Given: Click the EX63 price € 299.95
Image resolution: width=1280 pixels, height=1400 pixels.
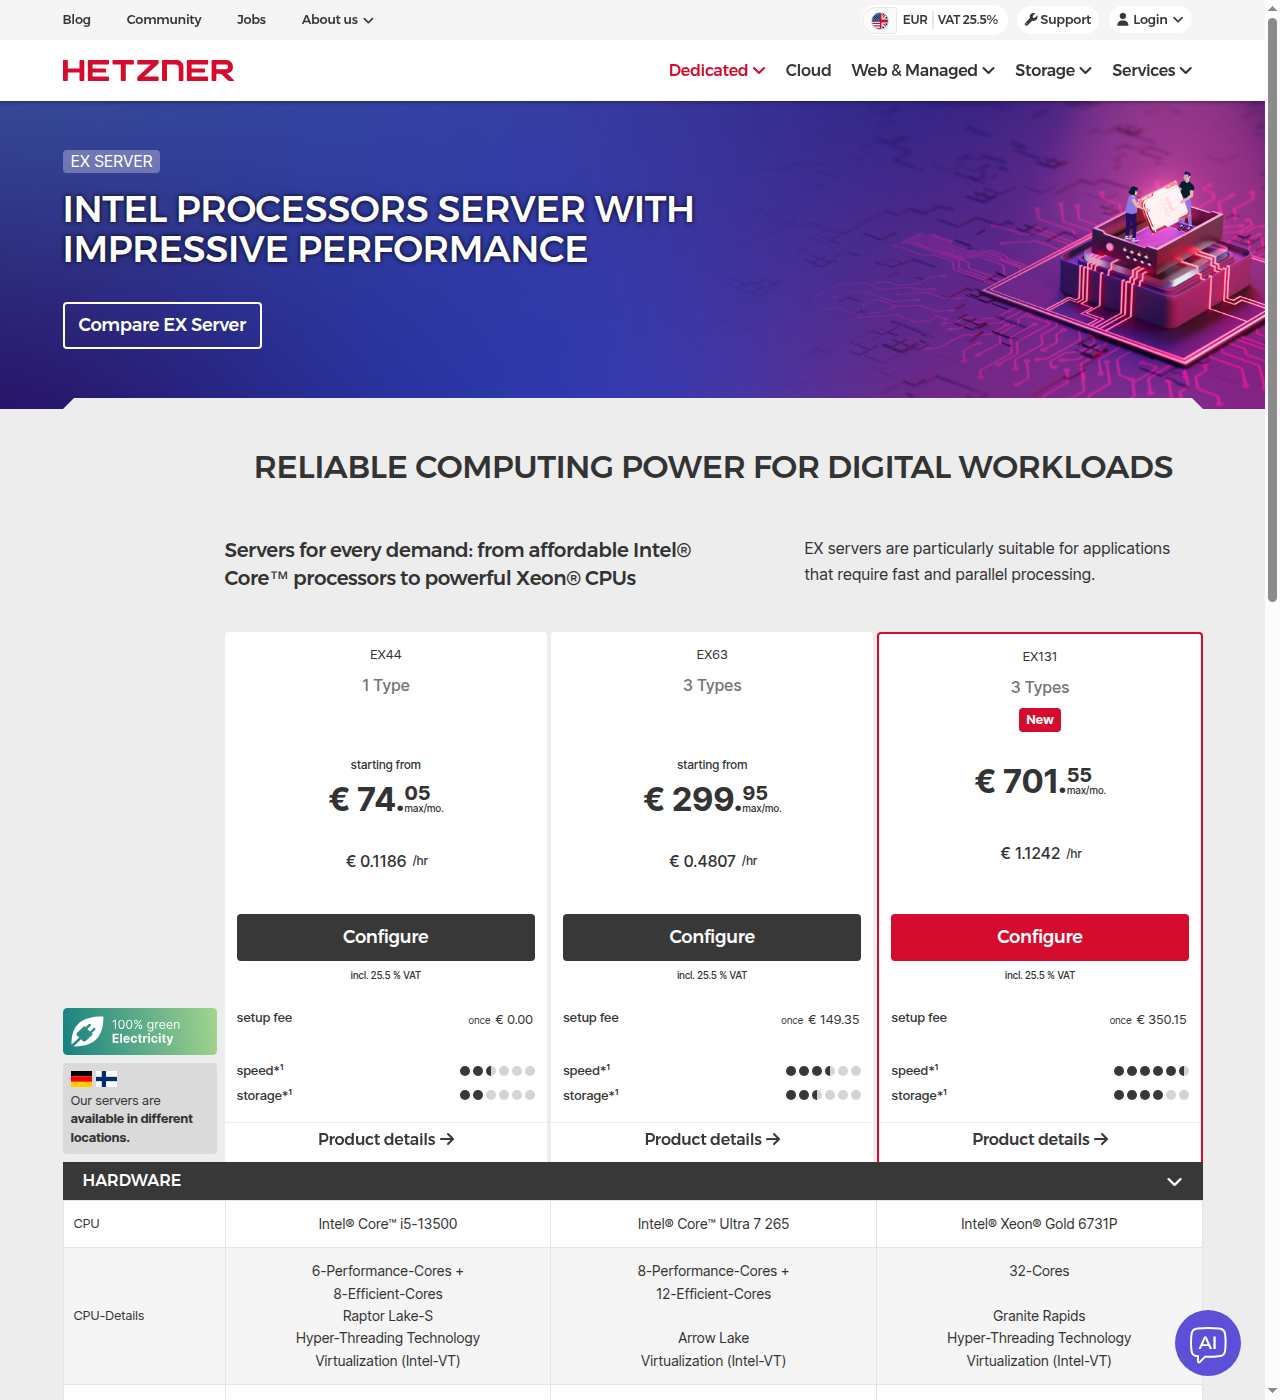Looking at the screenshot, I should coord(712,798).
